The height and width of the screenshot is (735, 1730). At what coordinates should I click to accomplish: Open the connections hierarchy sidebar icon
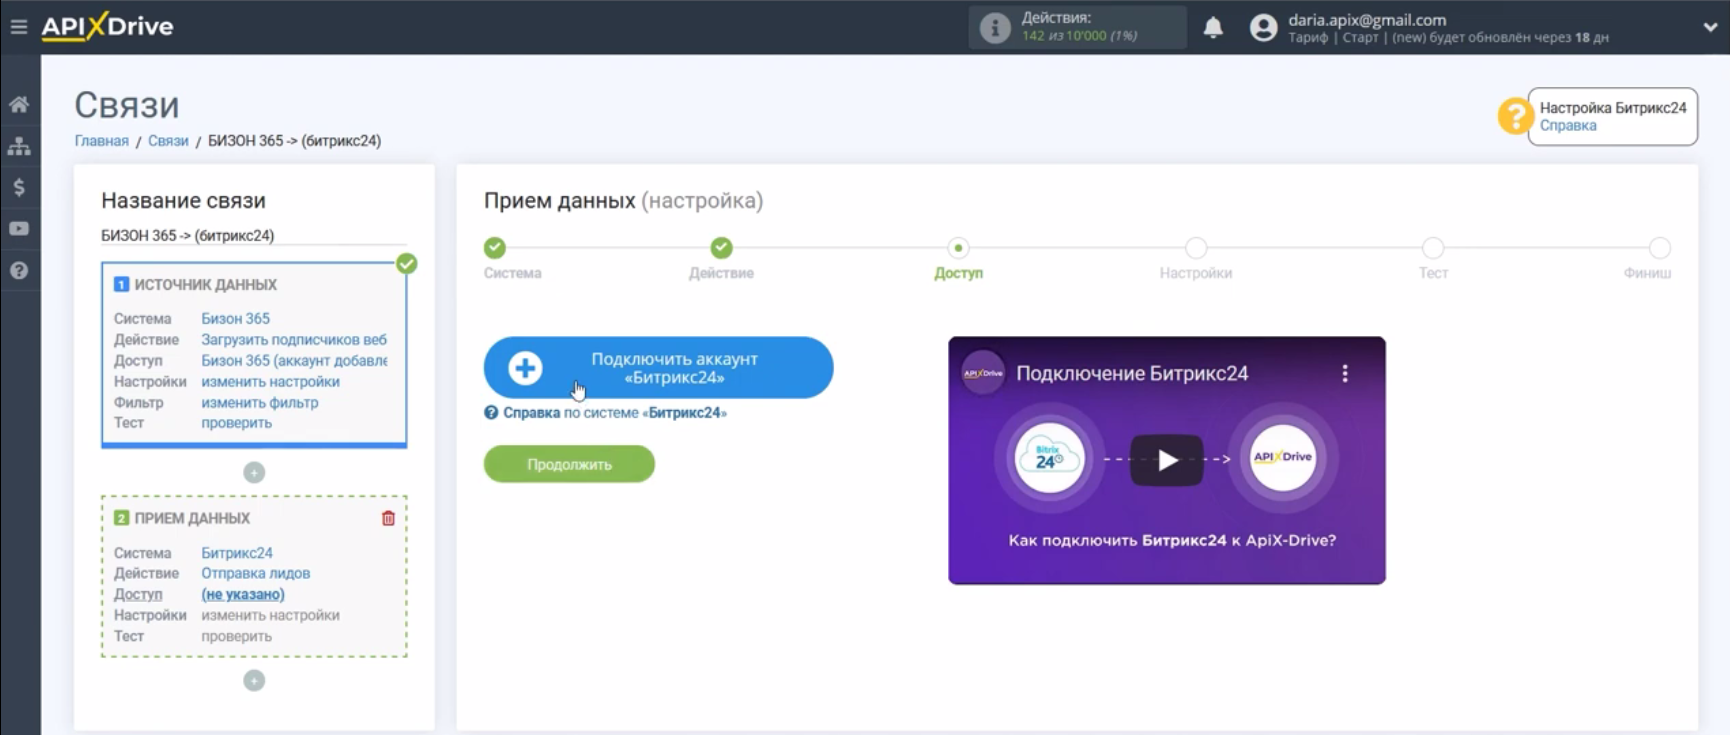[x=19, y=146]
